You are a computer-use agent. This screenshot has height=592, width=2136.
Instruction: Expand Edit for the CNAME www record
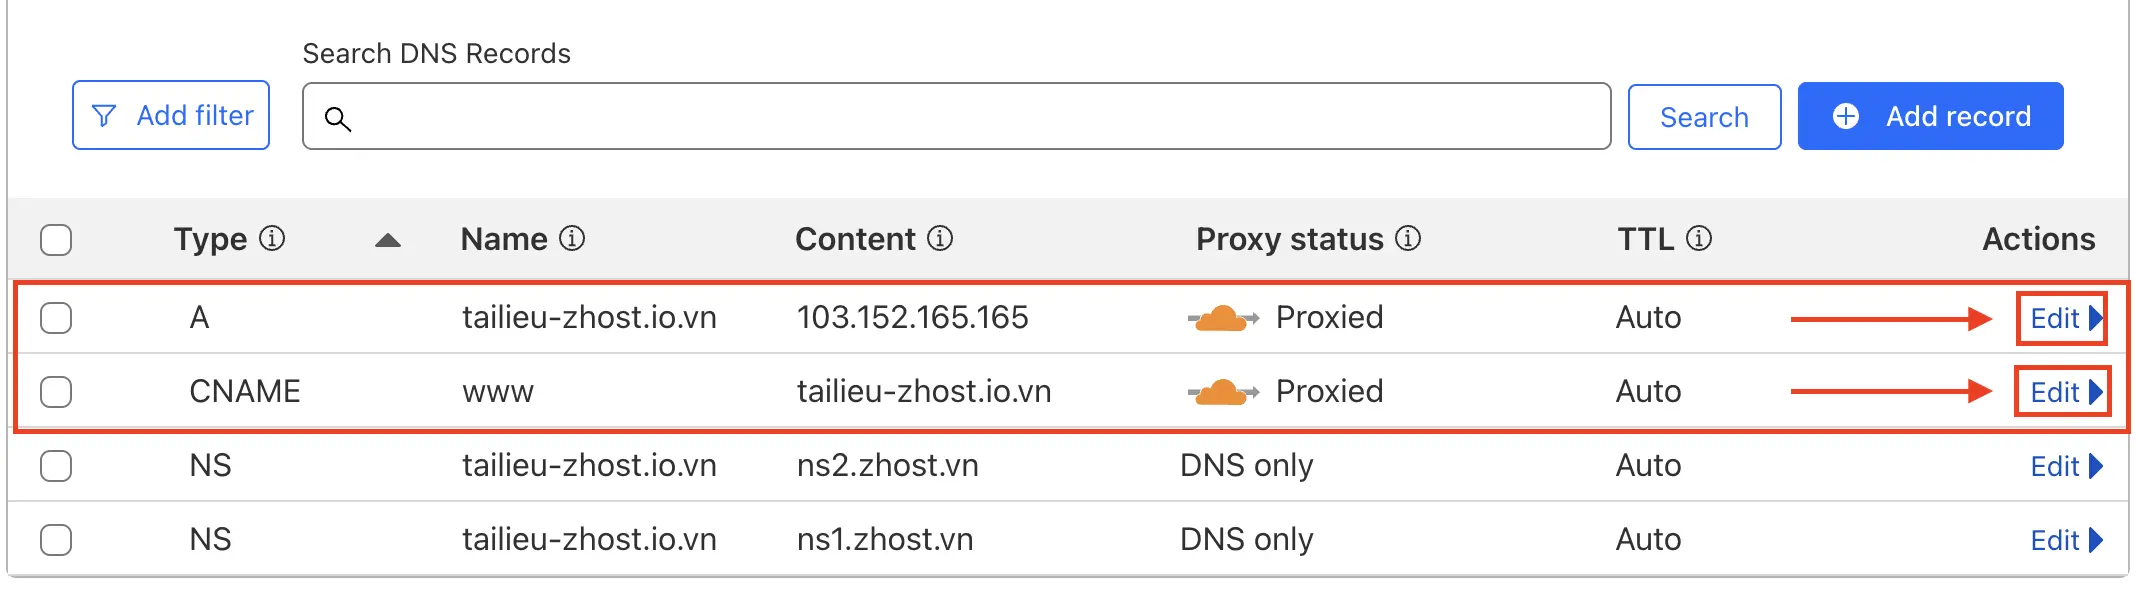2064,392
